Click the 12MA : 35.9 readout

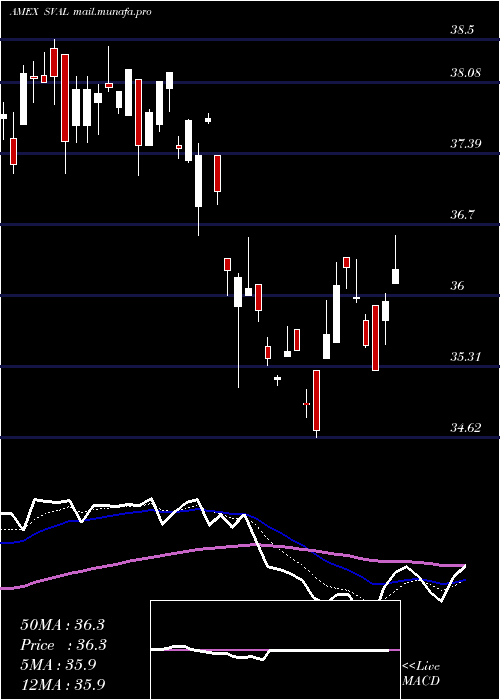tap(62, 684)
